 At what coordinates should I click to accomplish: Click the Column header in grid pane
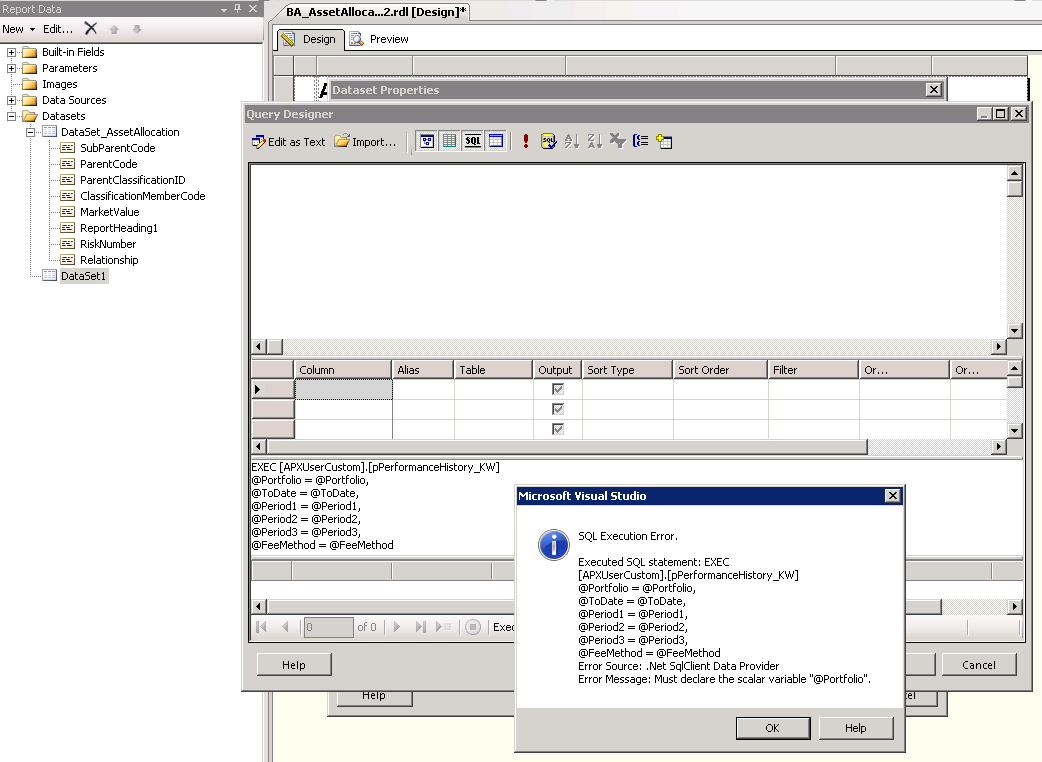coord(342,370)
